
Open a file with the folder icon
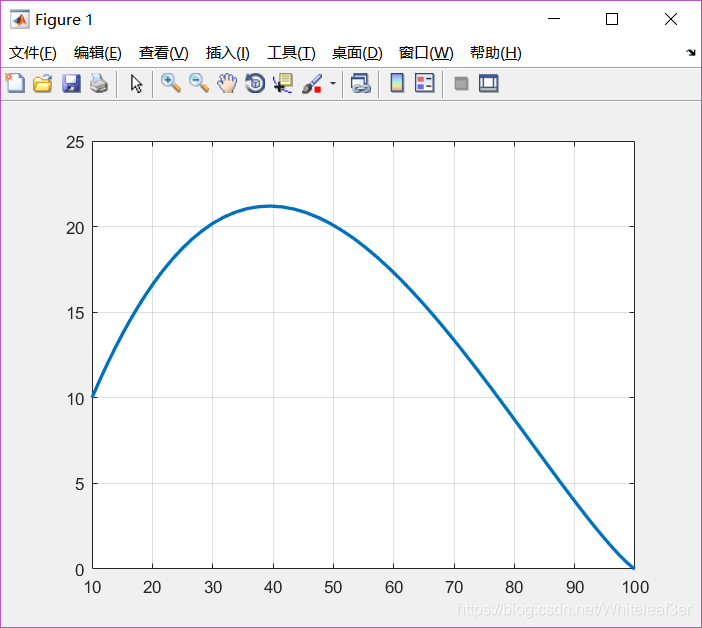tap(43, 83)
